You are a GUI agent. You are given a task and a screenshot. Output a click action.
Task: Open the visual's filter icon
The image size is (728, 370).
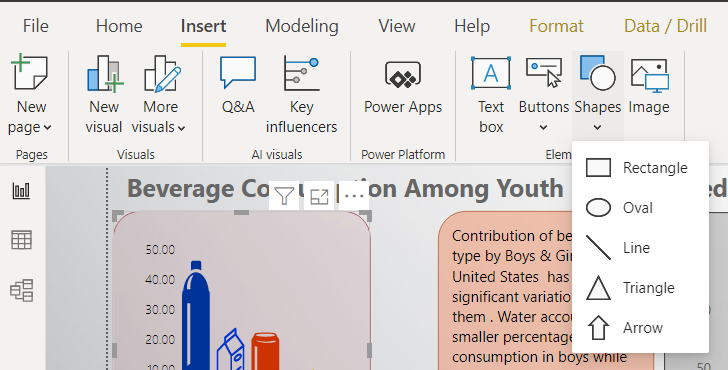[284, 196]
